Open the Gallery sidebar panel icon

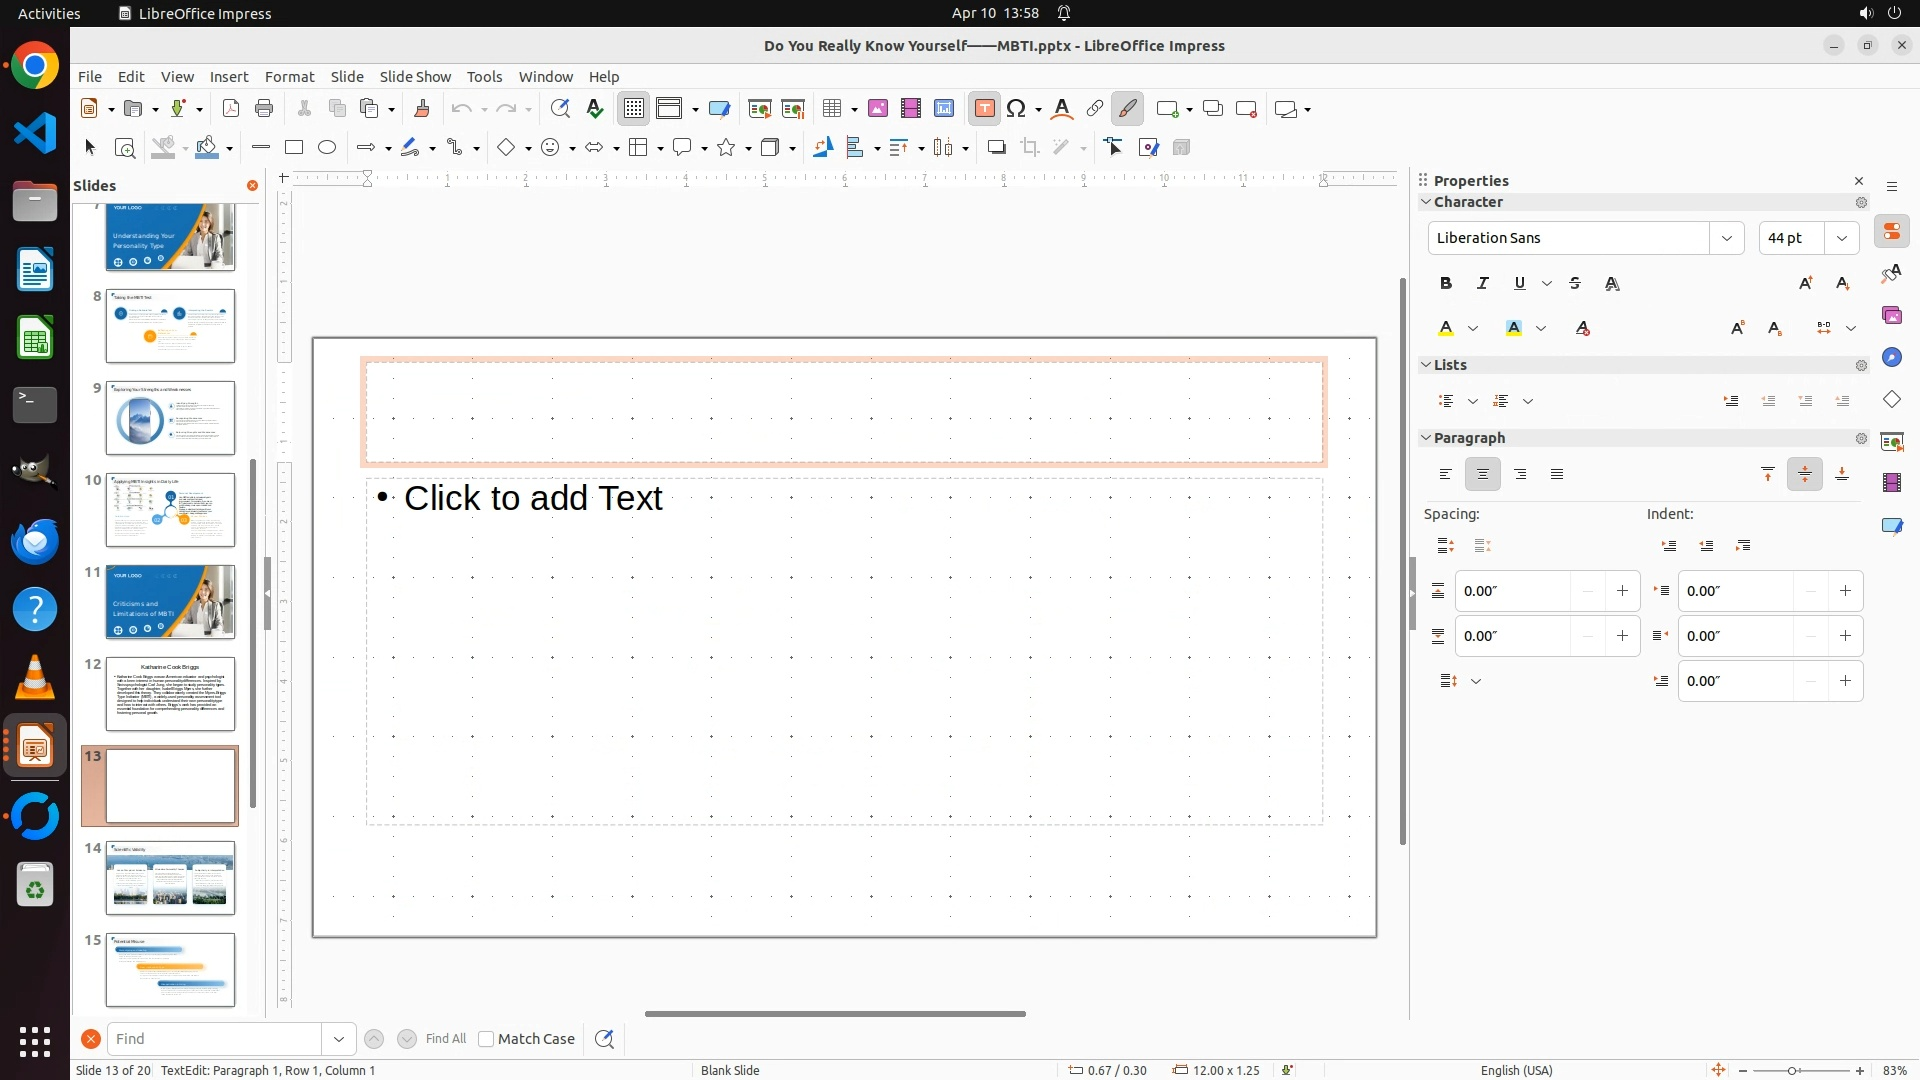tap(1892, 315)
